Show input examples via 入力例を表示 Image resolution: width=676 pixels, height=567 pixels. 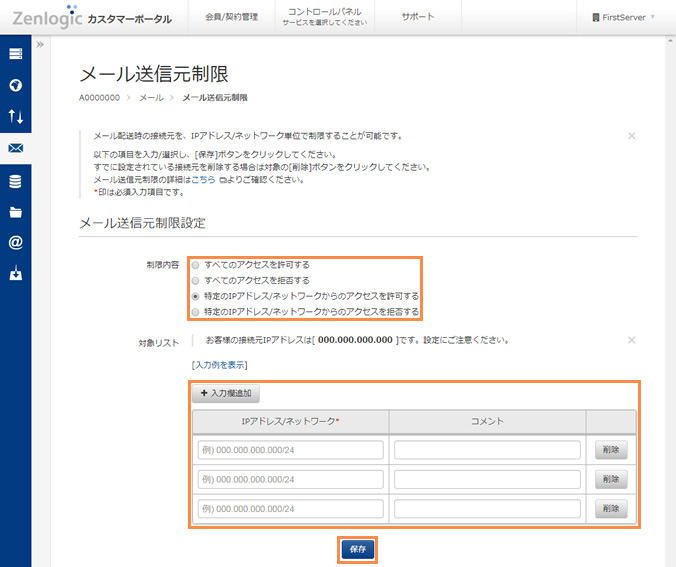pos(219,365)
